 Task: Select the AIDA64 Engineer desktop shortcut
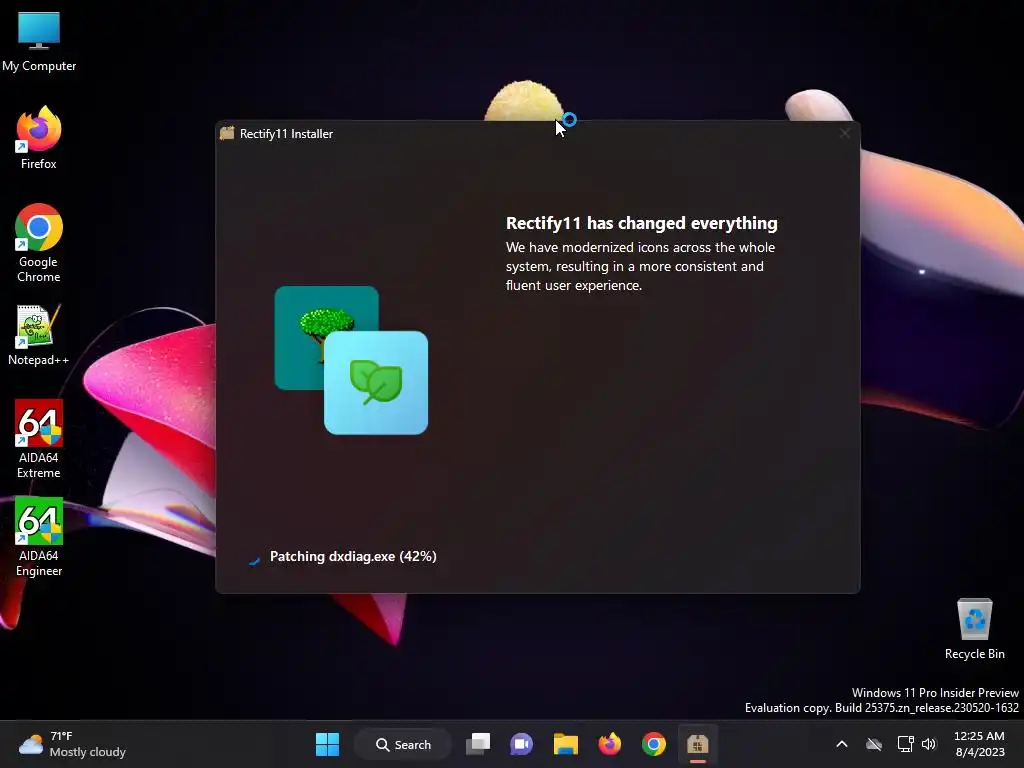coord(39,537)
